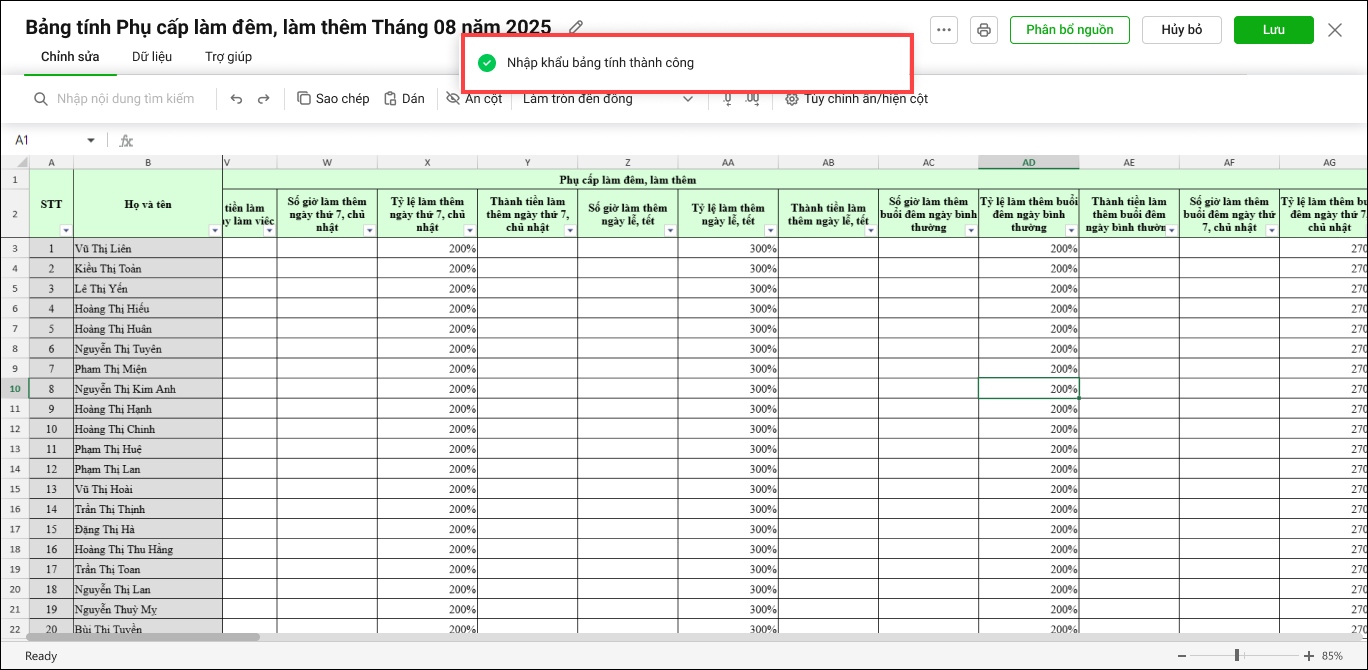Click the Sao chép copy icon
This screenshot has height=670, width=1368.
[304, 99]
